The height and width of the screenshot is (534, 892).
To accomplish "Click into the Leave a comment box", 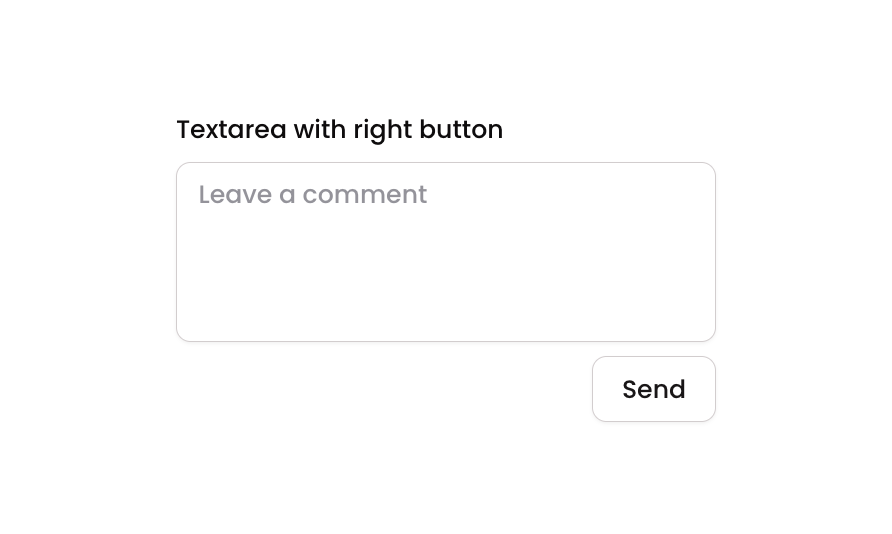I will tap(445, 252).
